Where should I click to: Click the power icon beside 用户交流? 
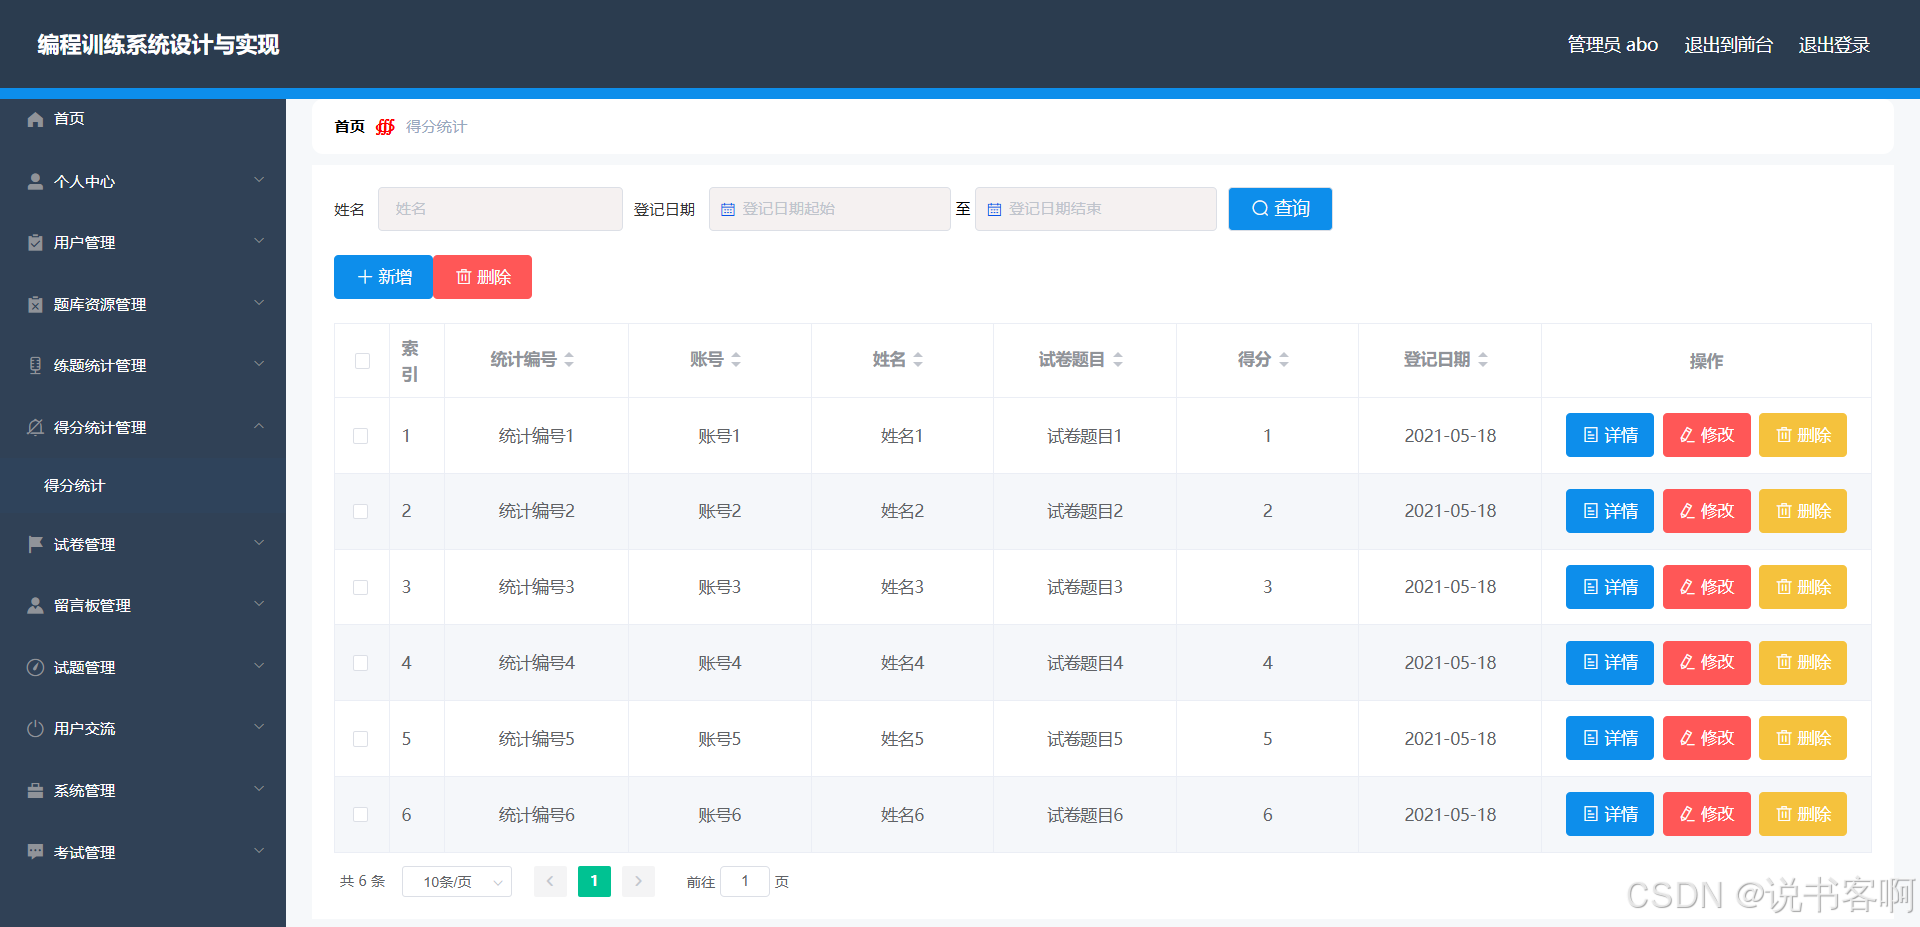(35, 728)
